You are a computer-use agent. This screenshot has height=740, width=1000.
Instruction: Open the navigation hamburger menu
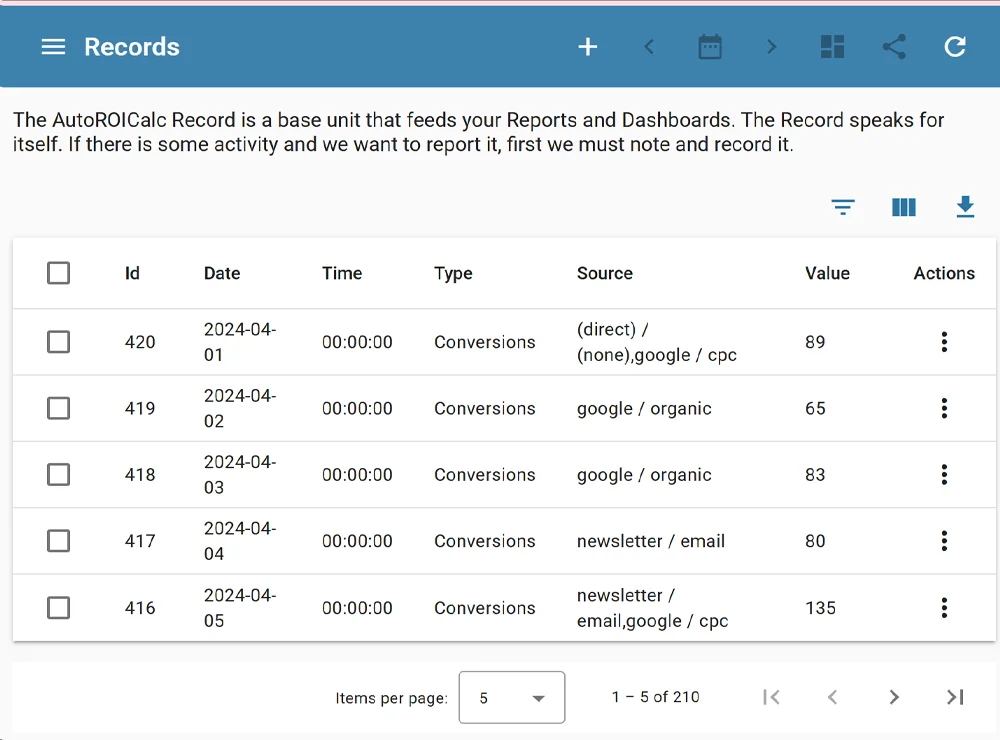pos(53,46)
